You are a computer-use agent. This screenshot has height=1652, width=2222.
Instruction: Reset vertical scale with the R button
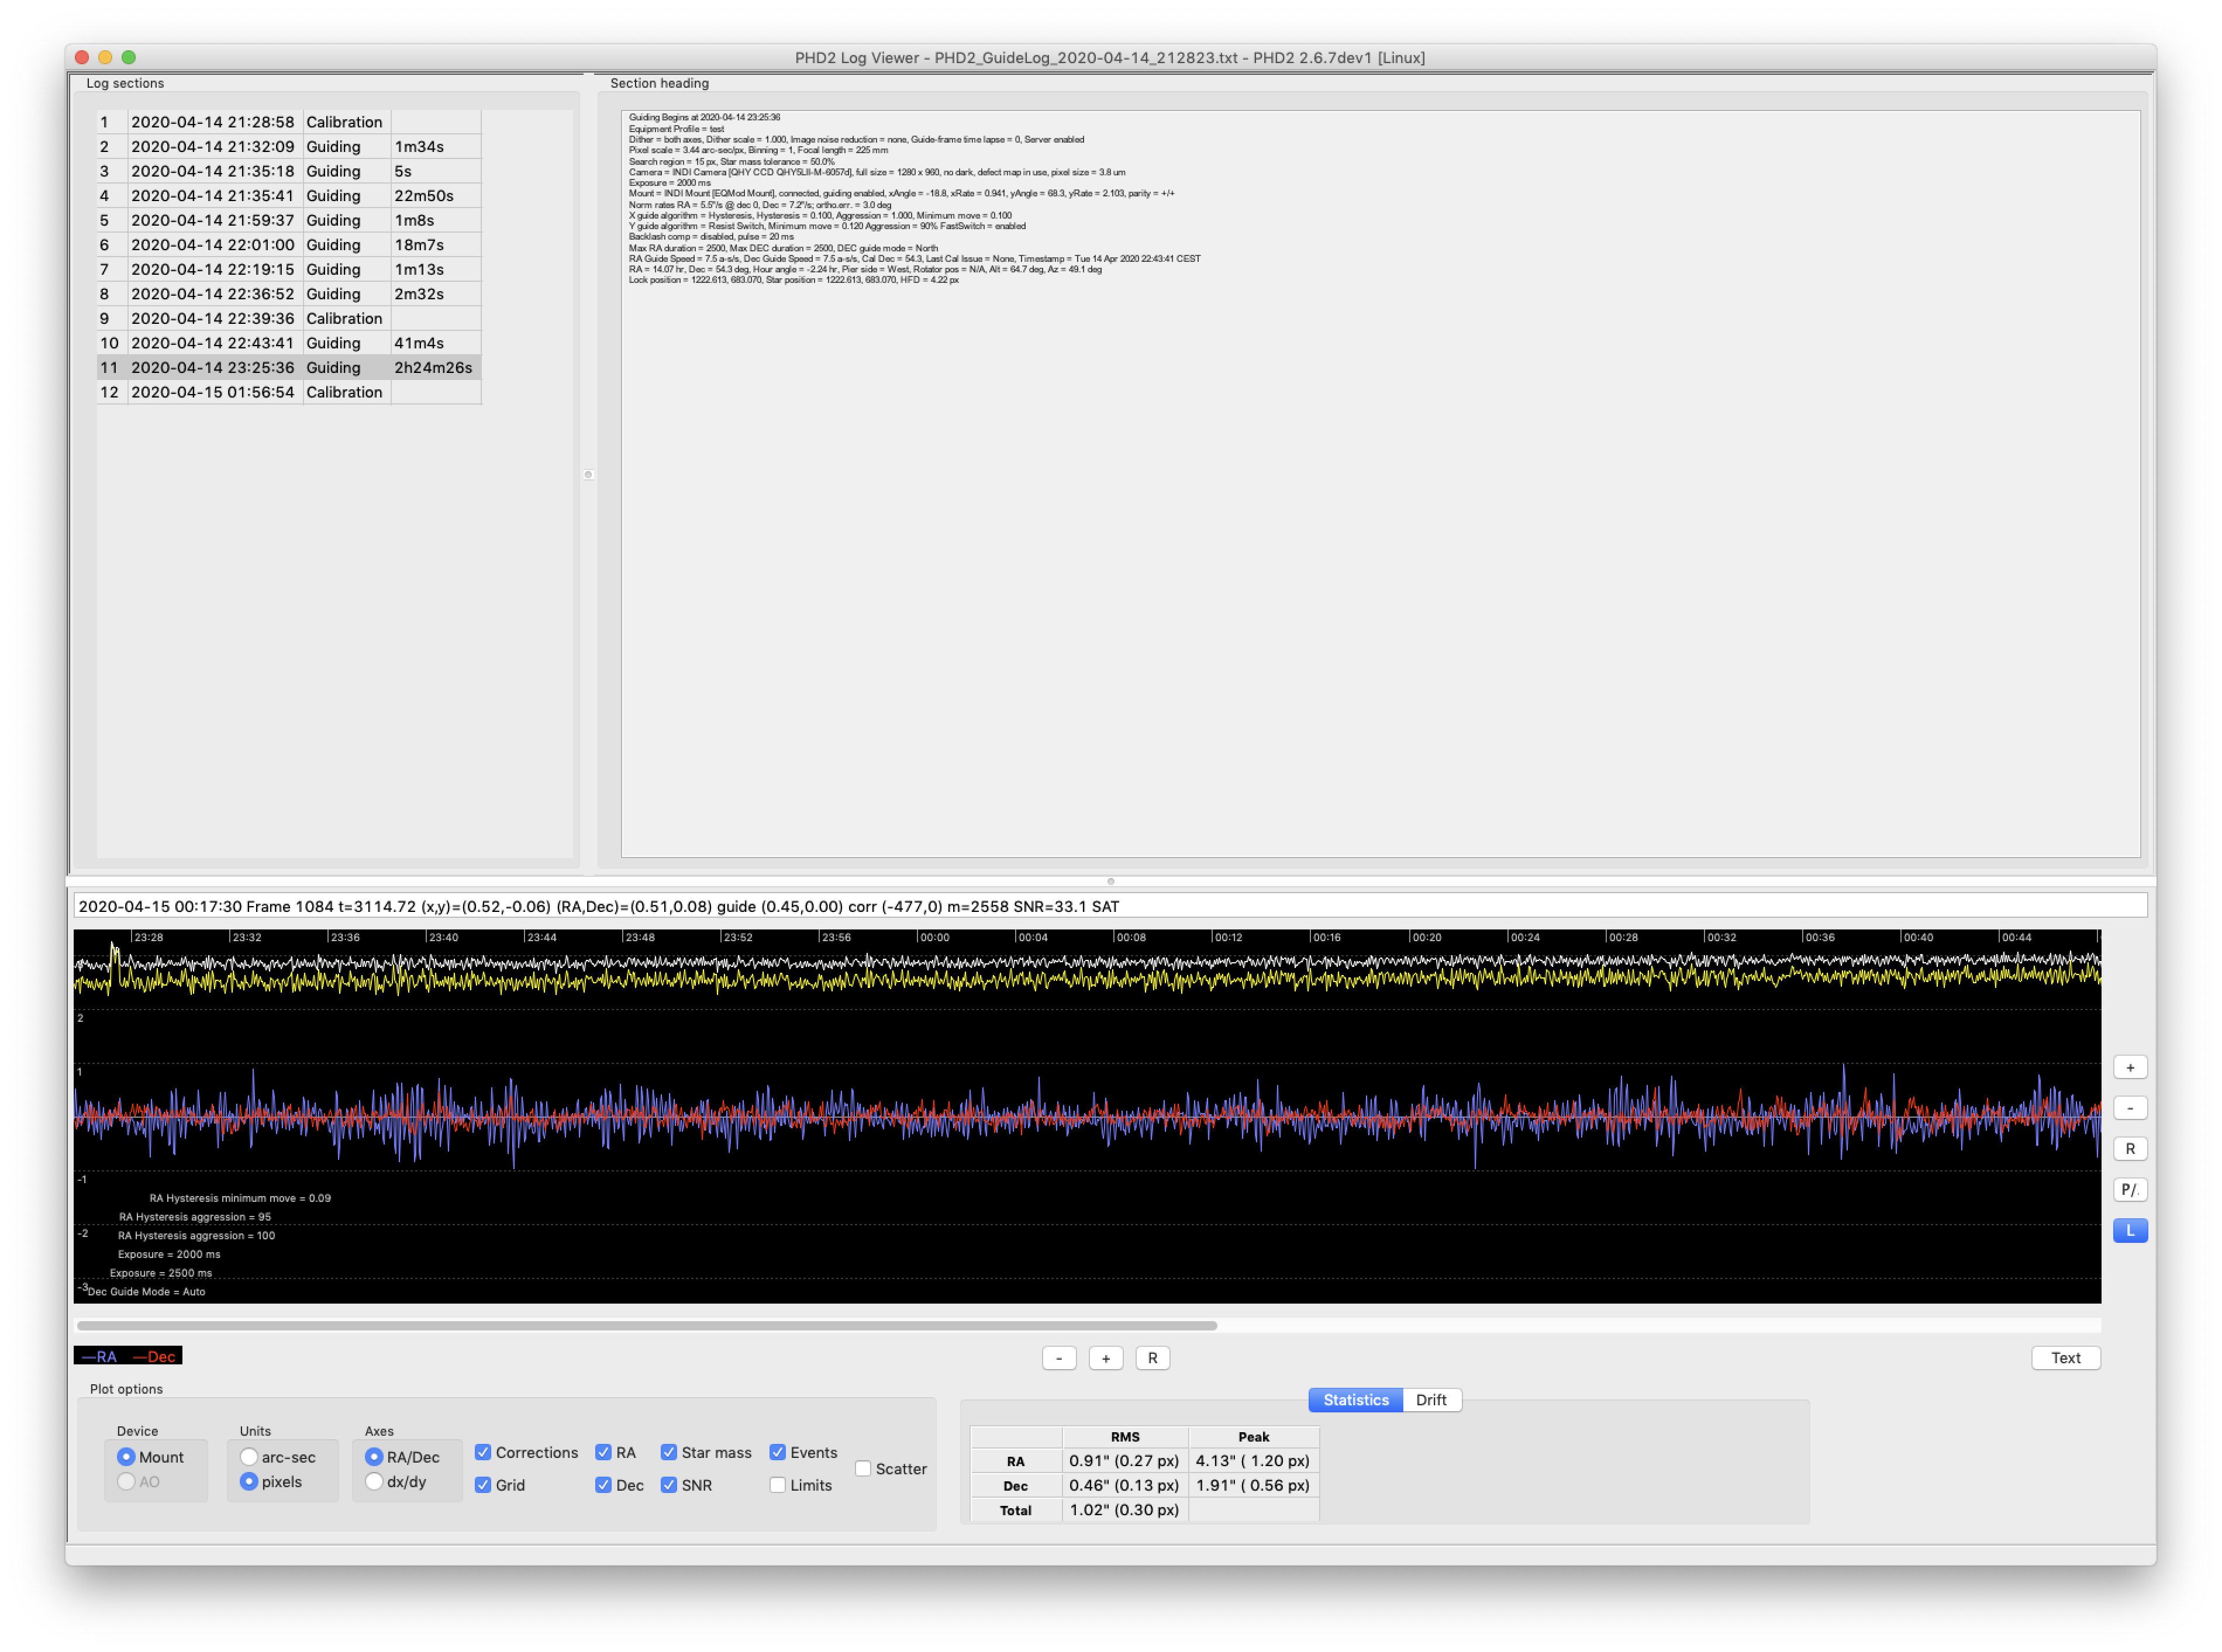2129,1149
